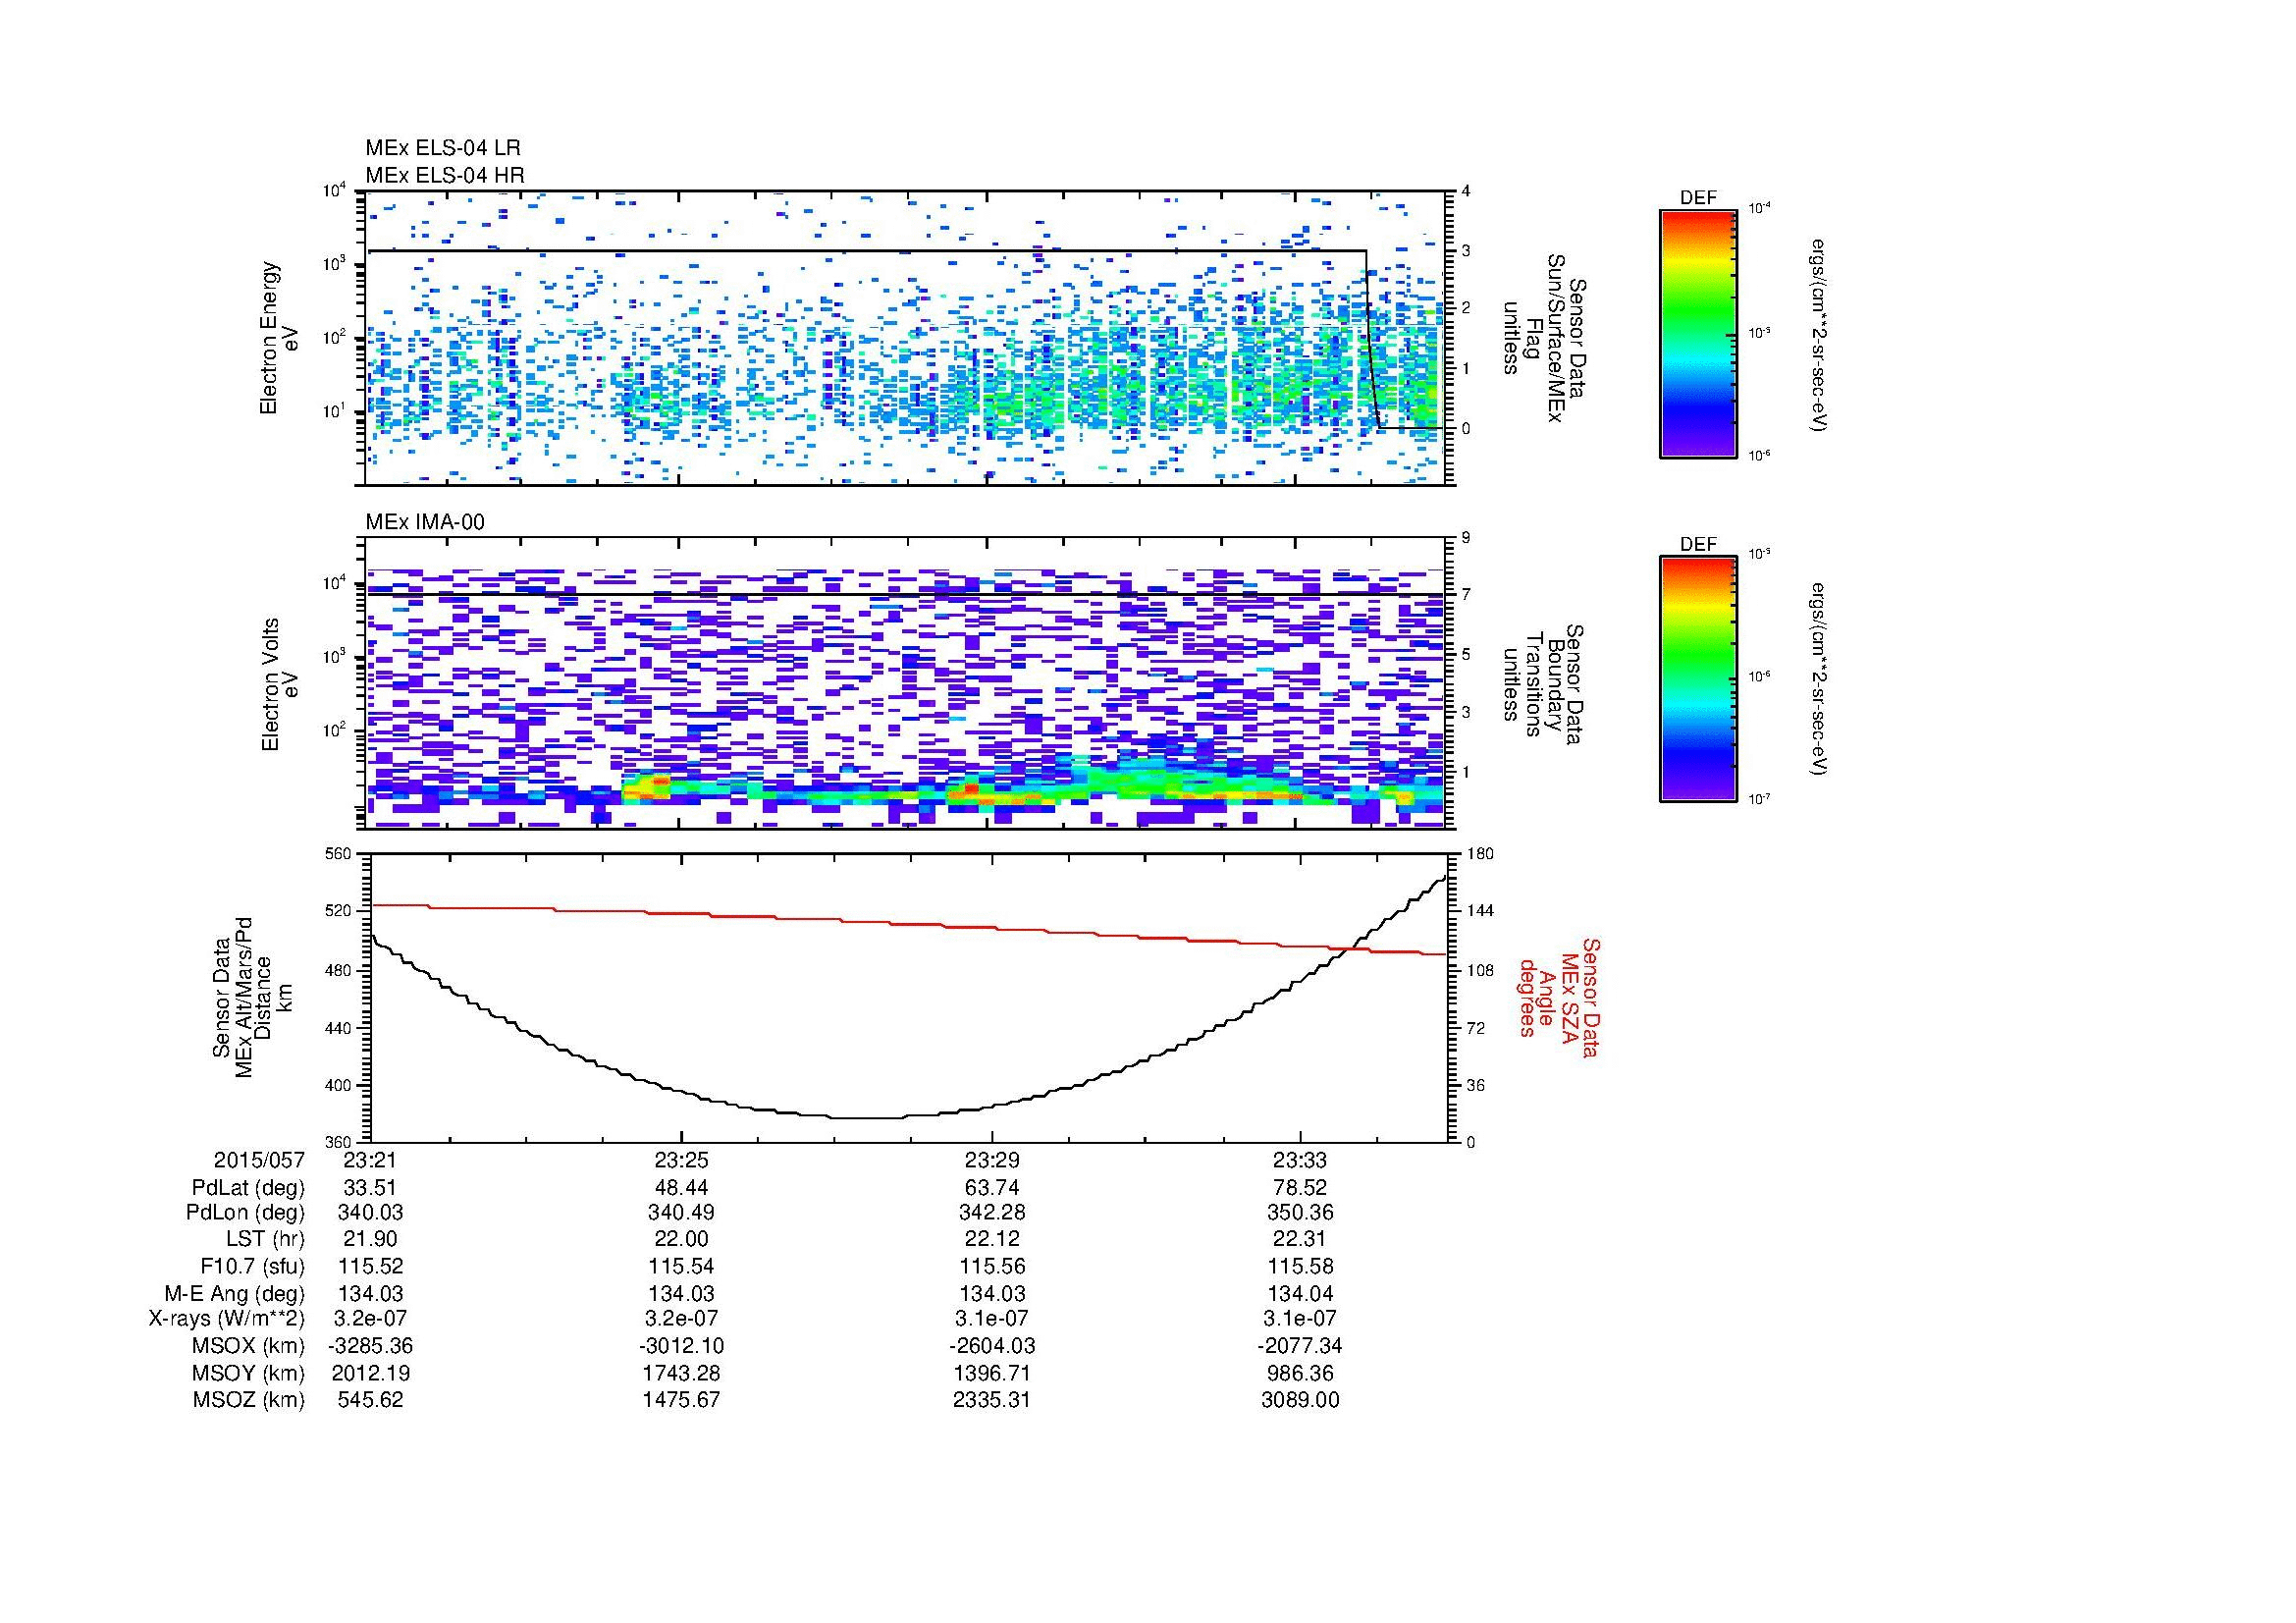This screenshot has width=2296, height=1623.
Task: Click the time tick label '23:21'
Action: point(370,1161)
